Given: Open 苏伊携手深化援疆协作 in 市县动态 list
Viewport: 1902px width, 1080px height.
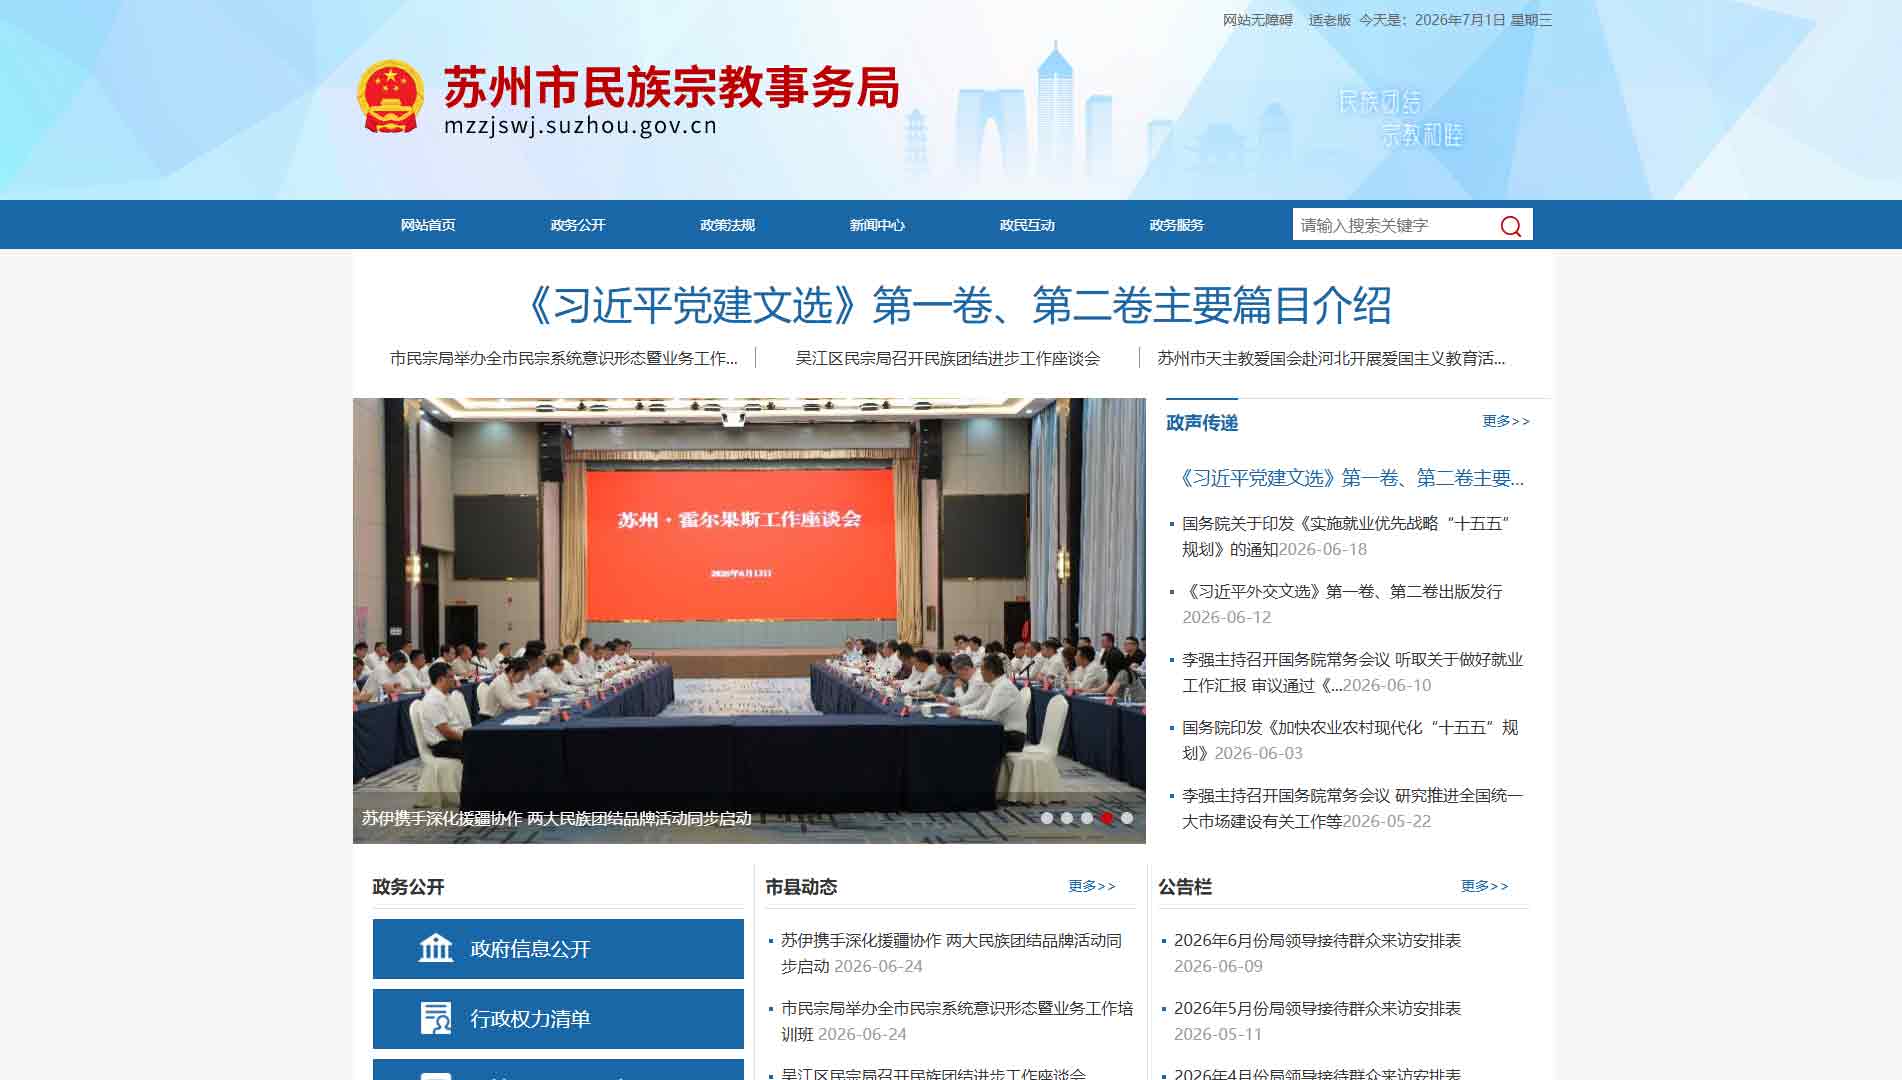Looking at the screenshot, I should coord(951,953).
